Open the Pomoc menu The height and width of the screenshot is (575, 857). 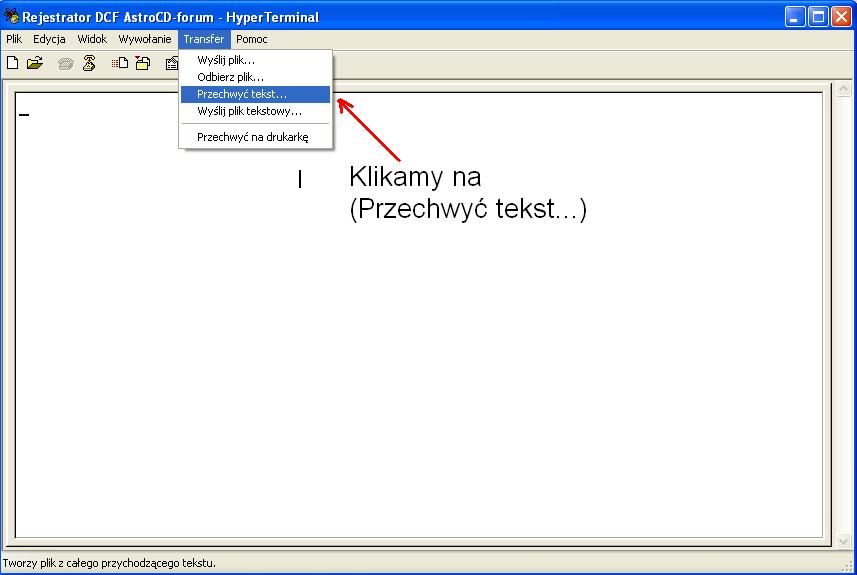click(x=251, y=39)
